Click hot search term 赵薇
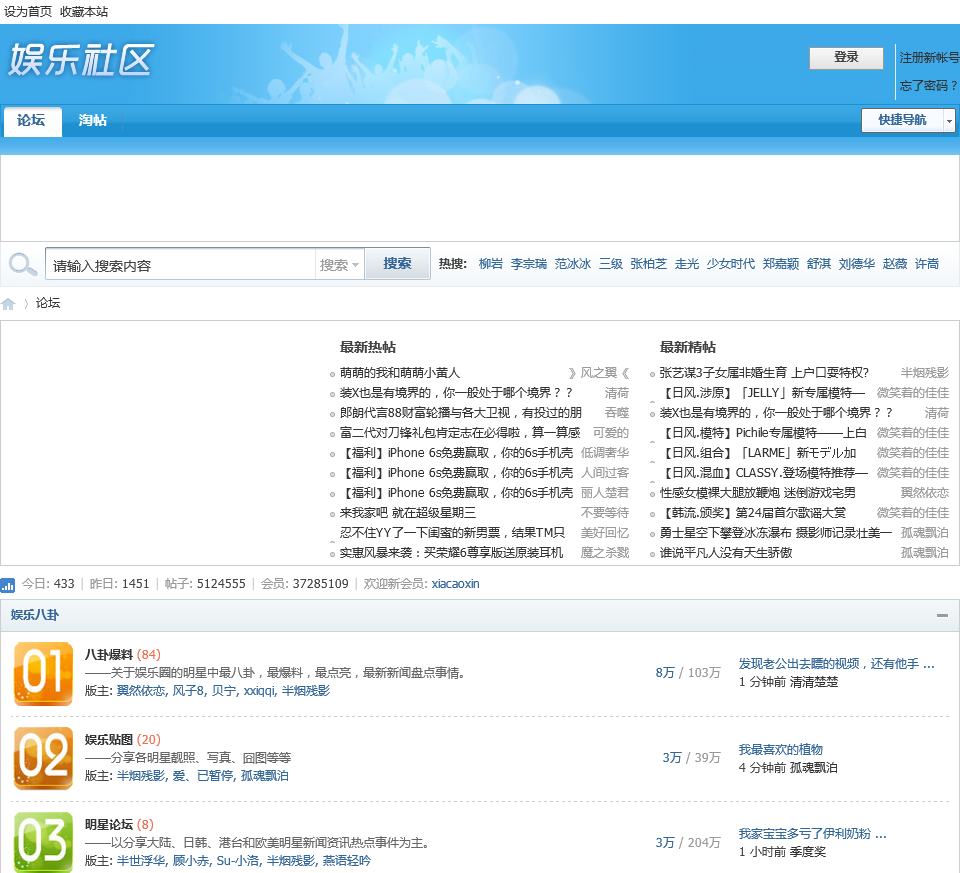 [894, 264]
